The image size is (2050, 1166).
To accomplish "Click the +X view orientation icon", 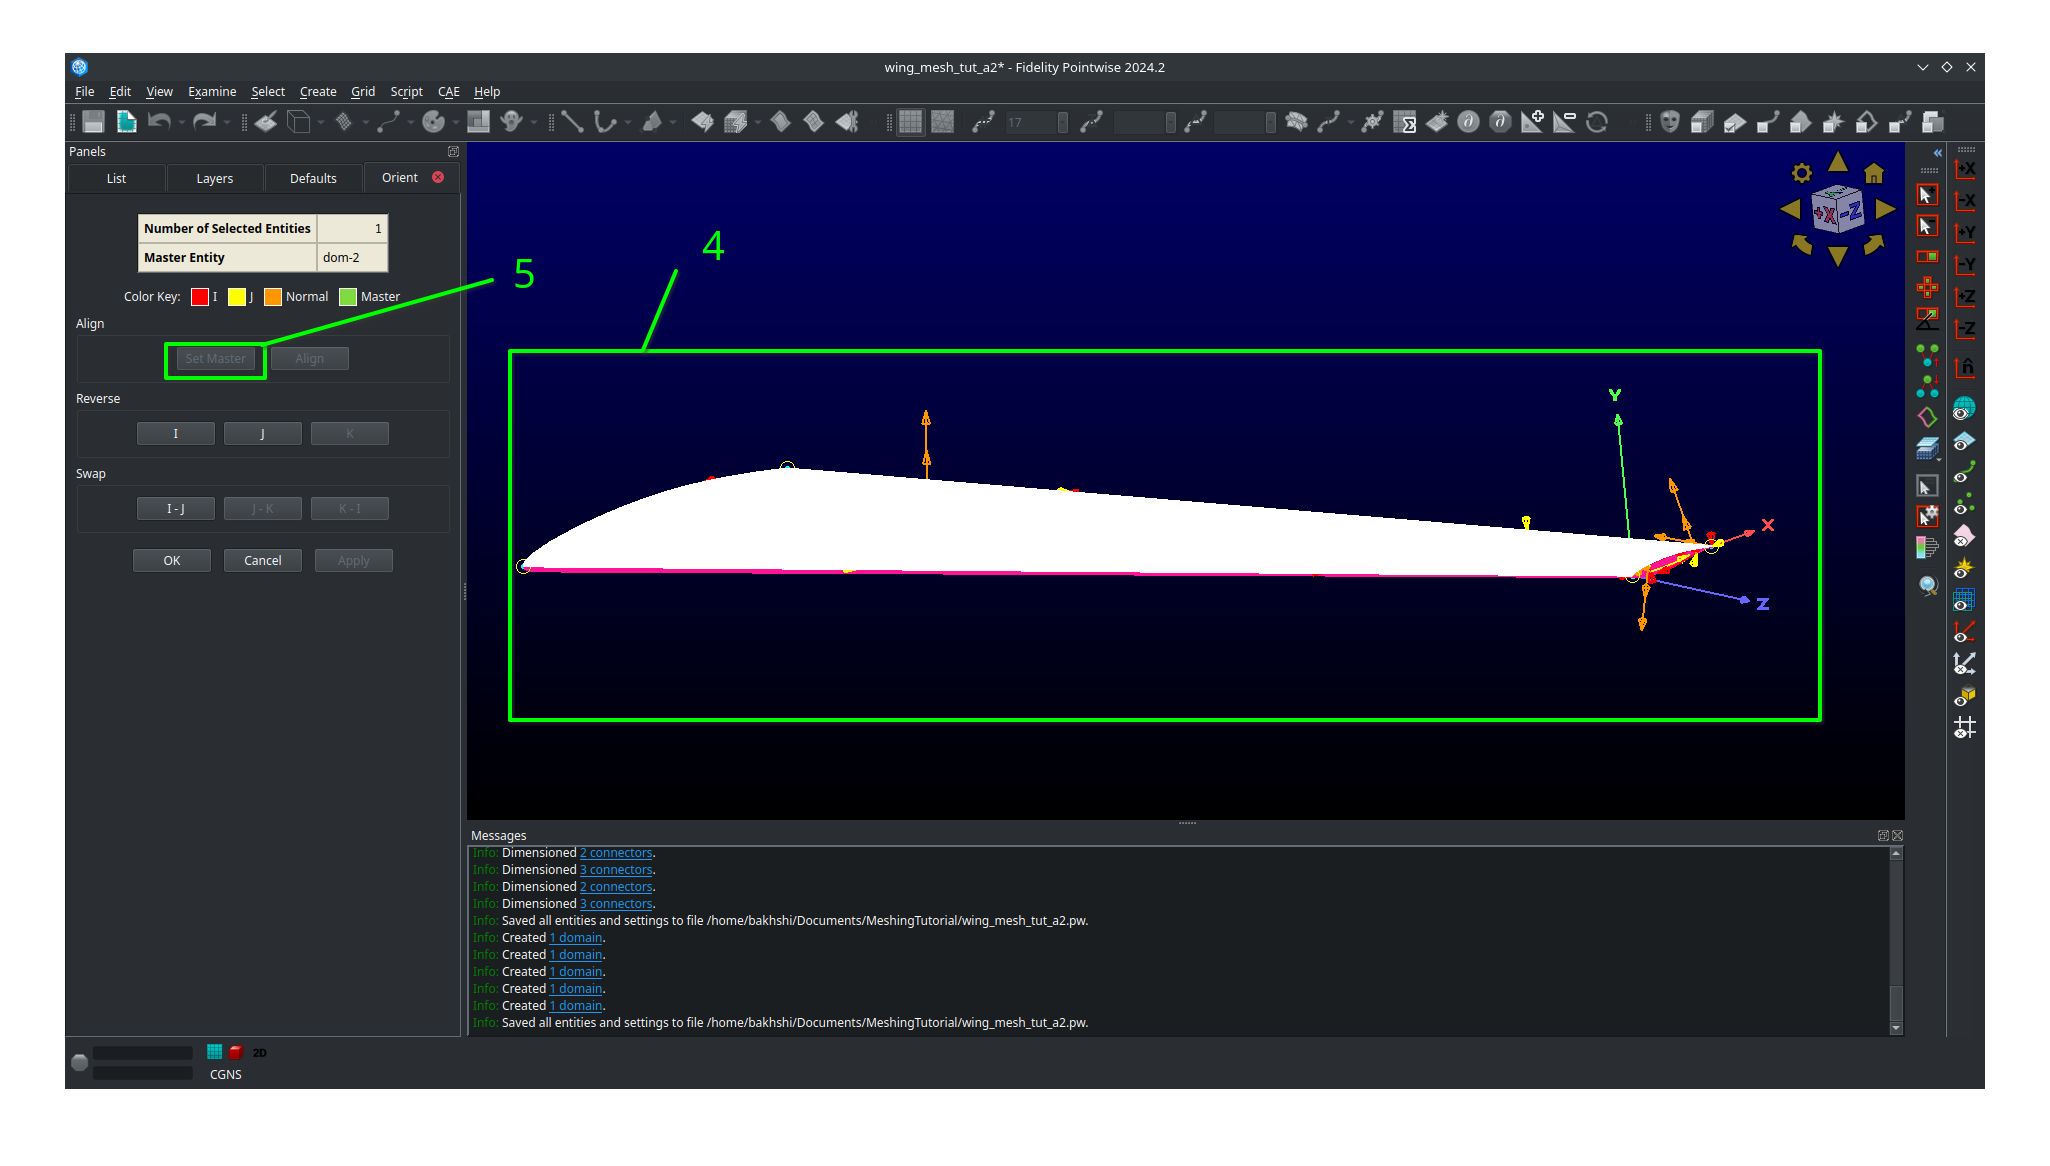I will coord(1964,168).
